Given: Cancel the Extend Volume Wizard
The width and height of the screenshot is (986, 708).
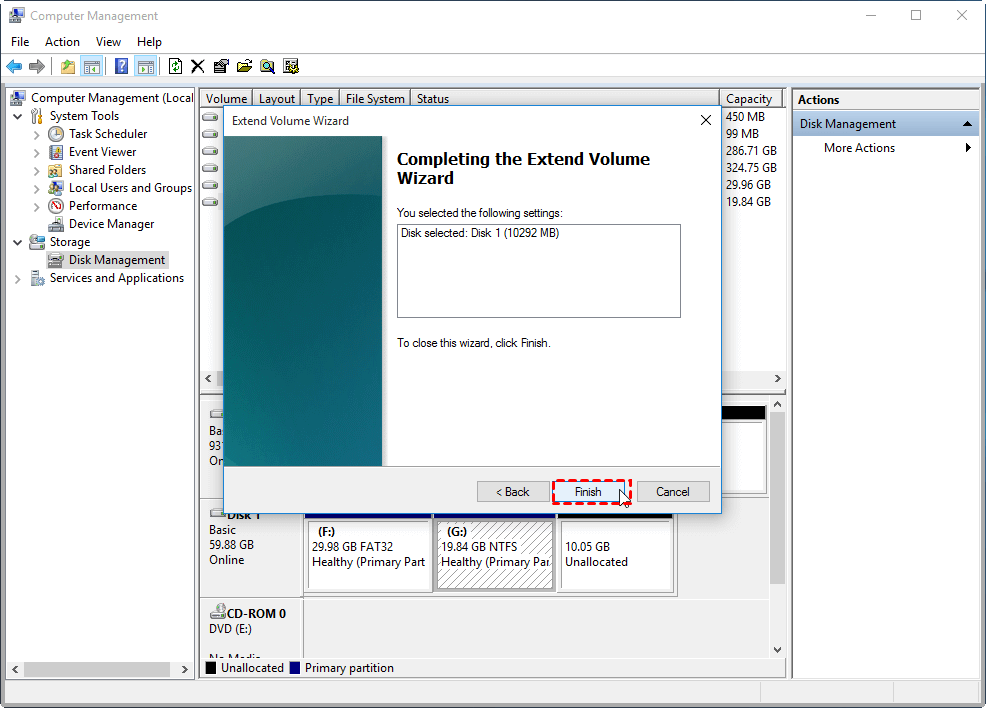Looking at the screenshot, I should (673, 492).
